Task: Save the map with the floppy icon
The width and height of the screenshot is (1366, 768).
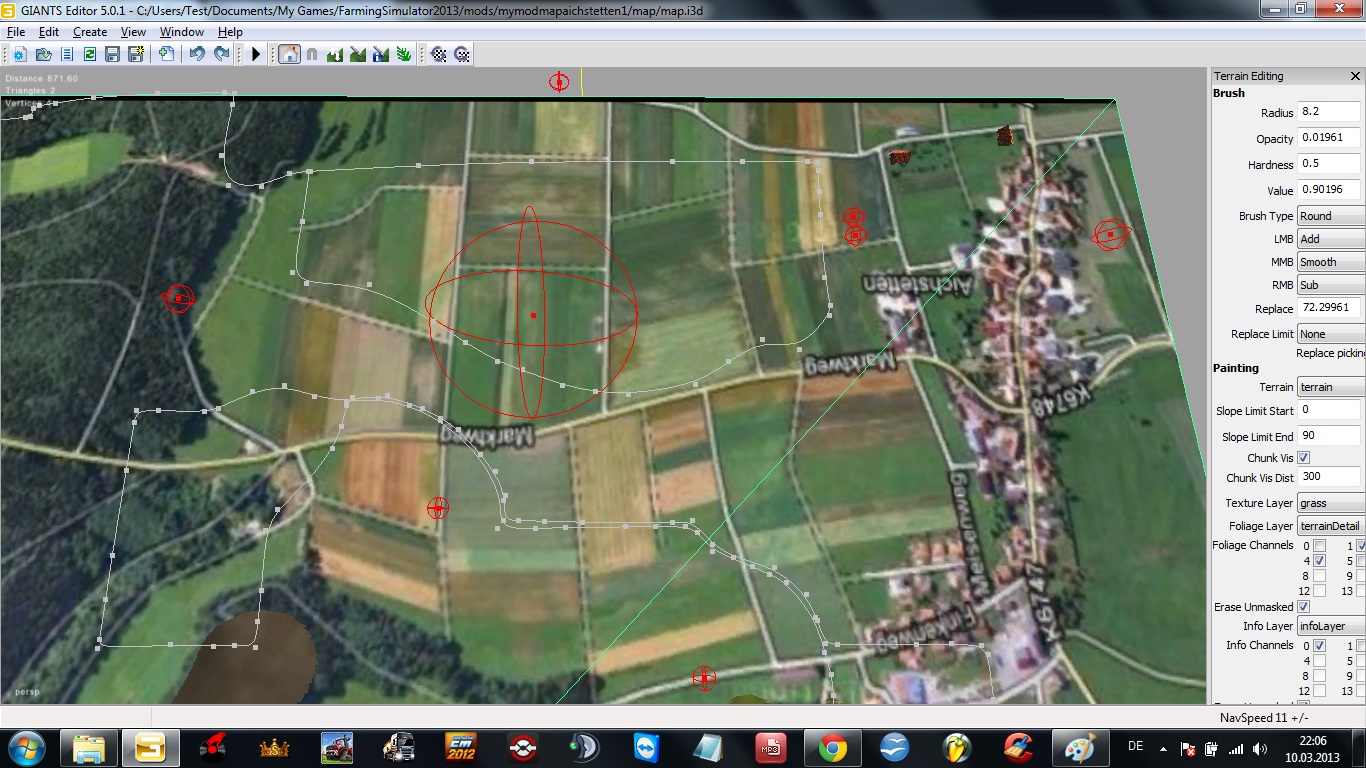Action: [112, 54]
